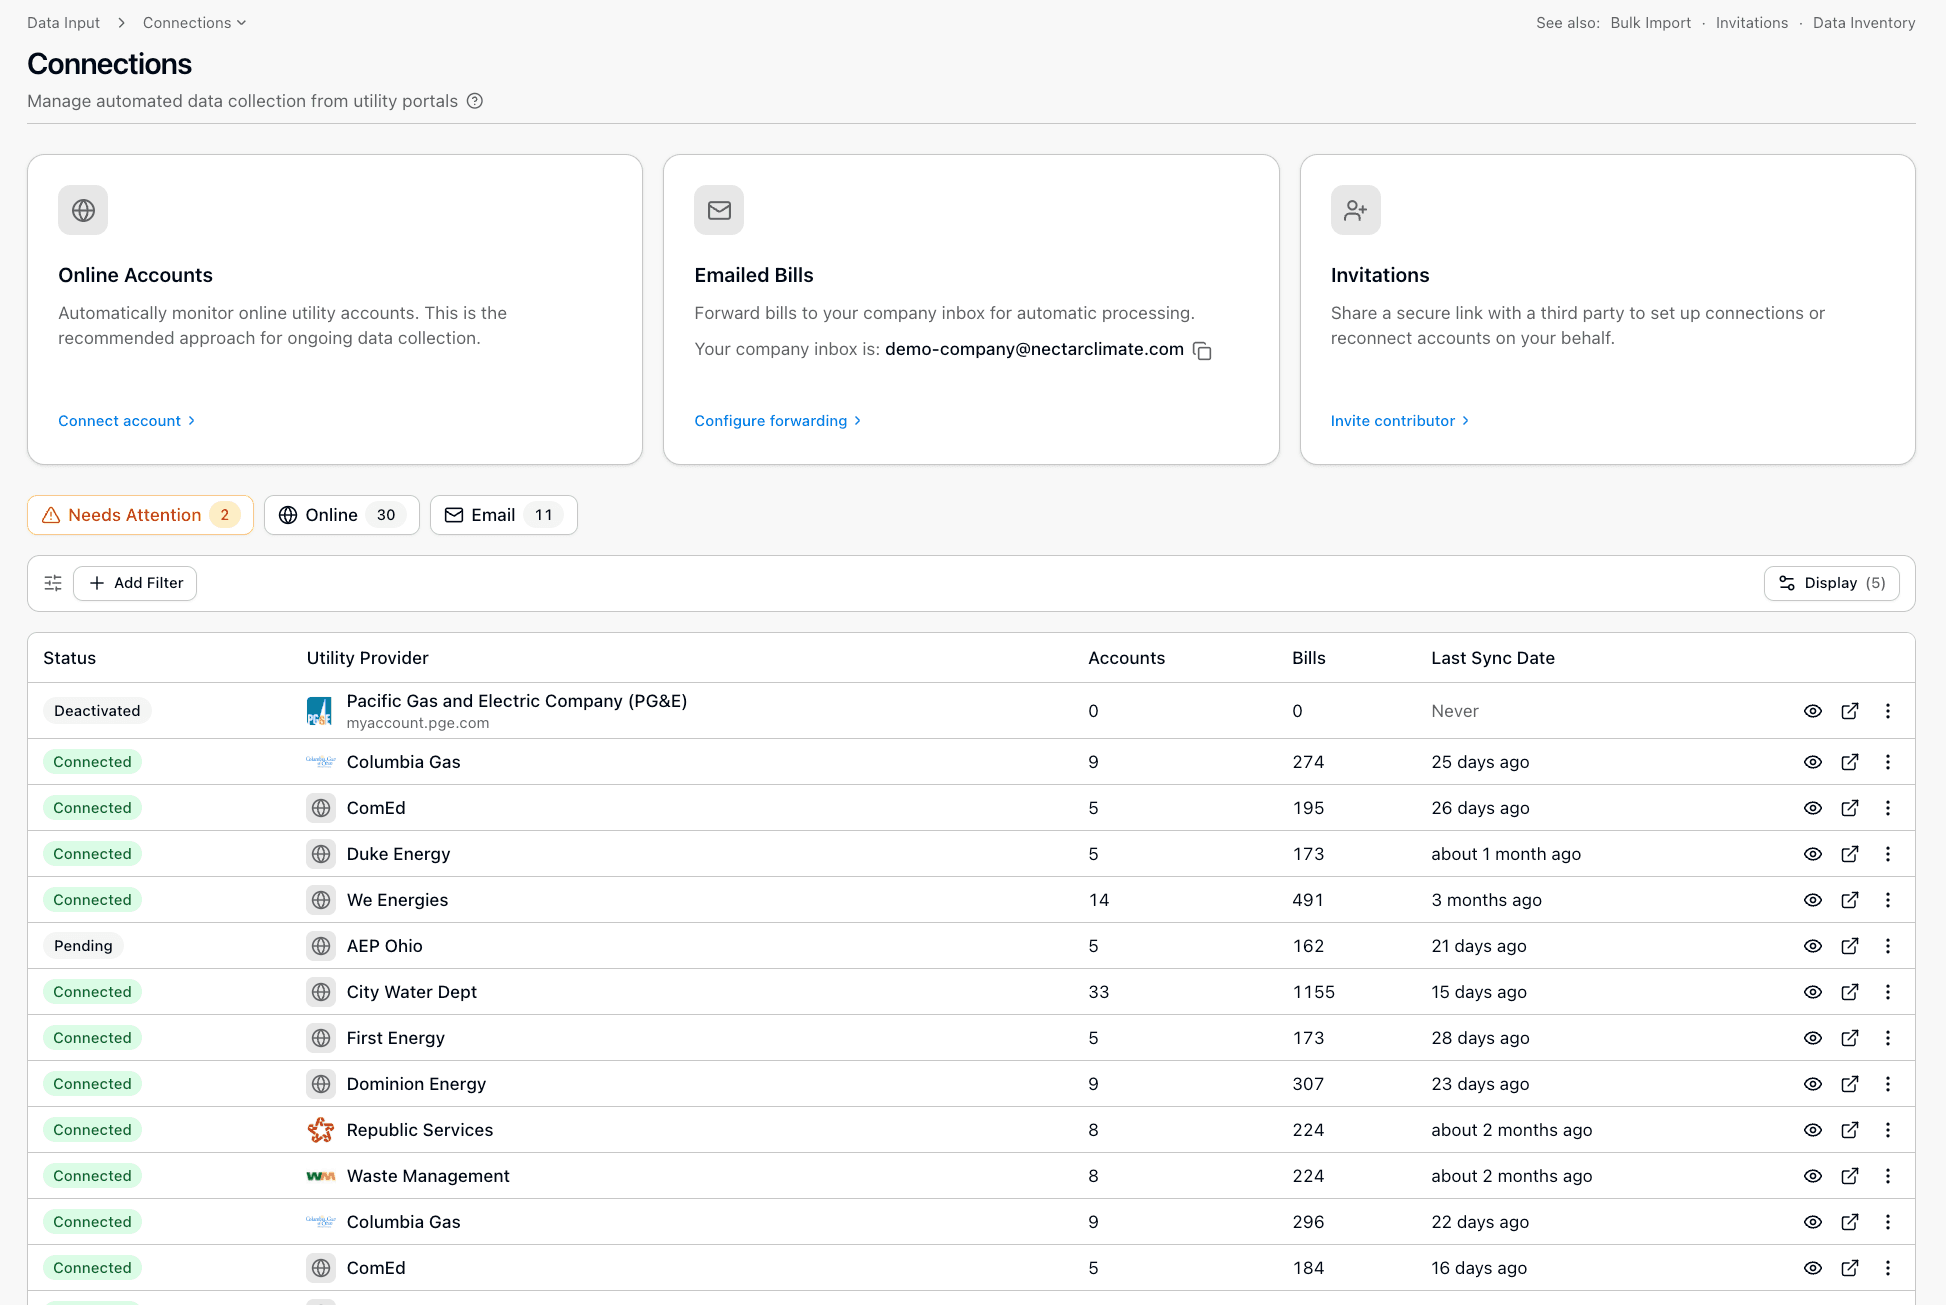Click the Configure forwarding link
Image resolution: width=1946 pixels, height=1305 pixels.
(x=778, y=421)
